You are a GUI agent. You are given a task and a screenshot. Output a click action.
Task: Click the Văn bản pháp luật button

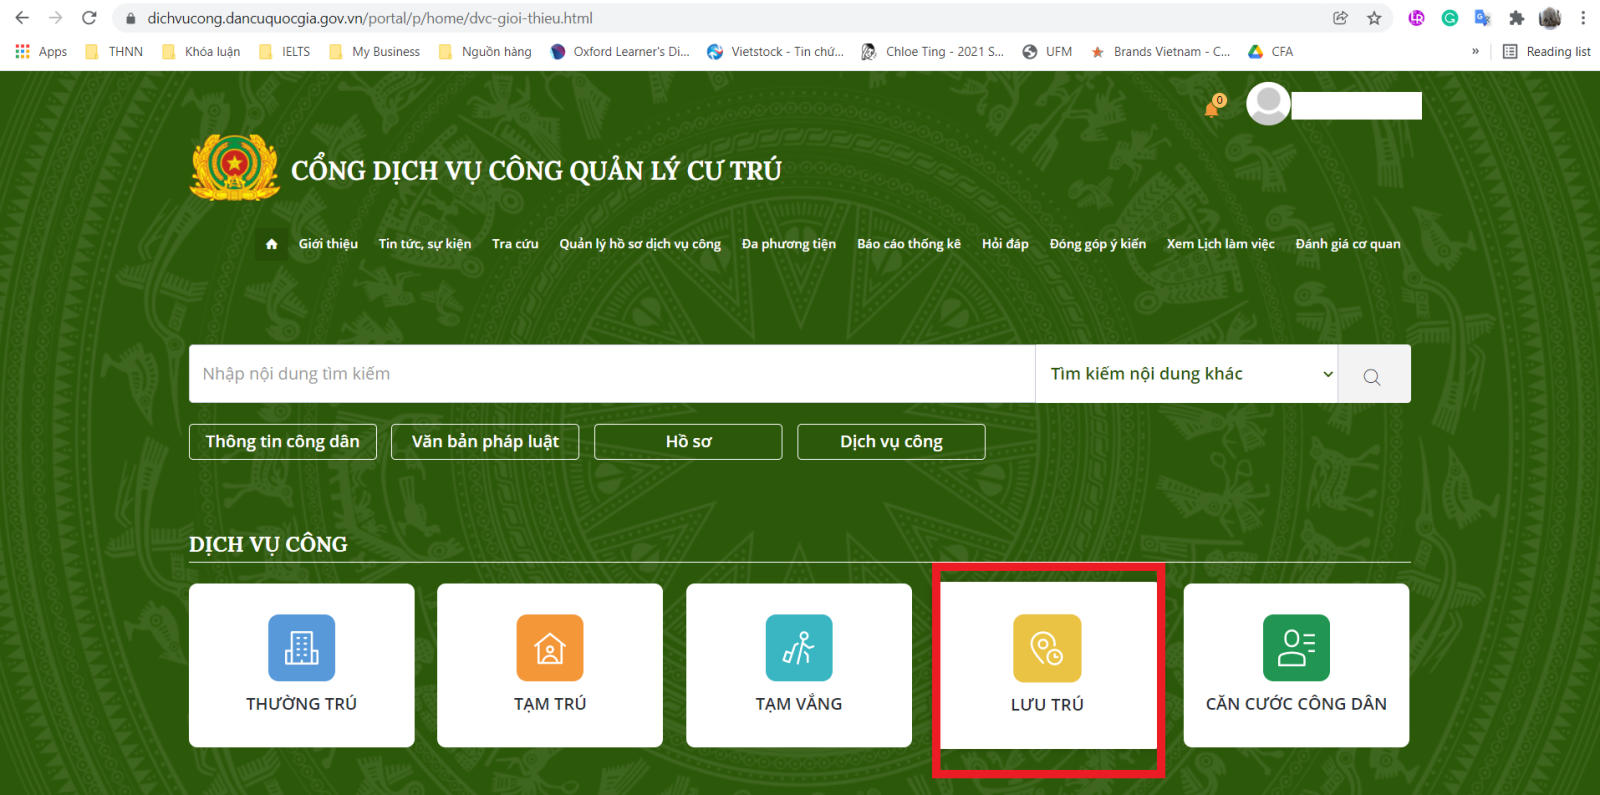[x=485, y=442]
